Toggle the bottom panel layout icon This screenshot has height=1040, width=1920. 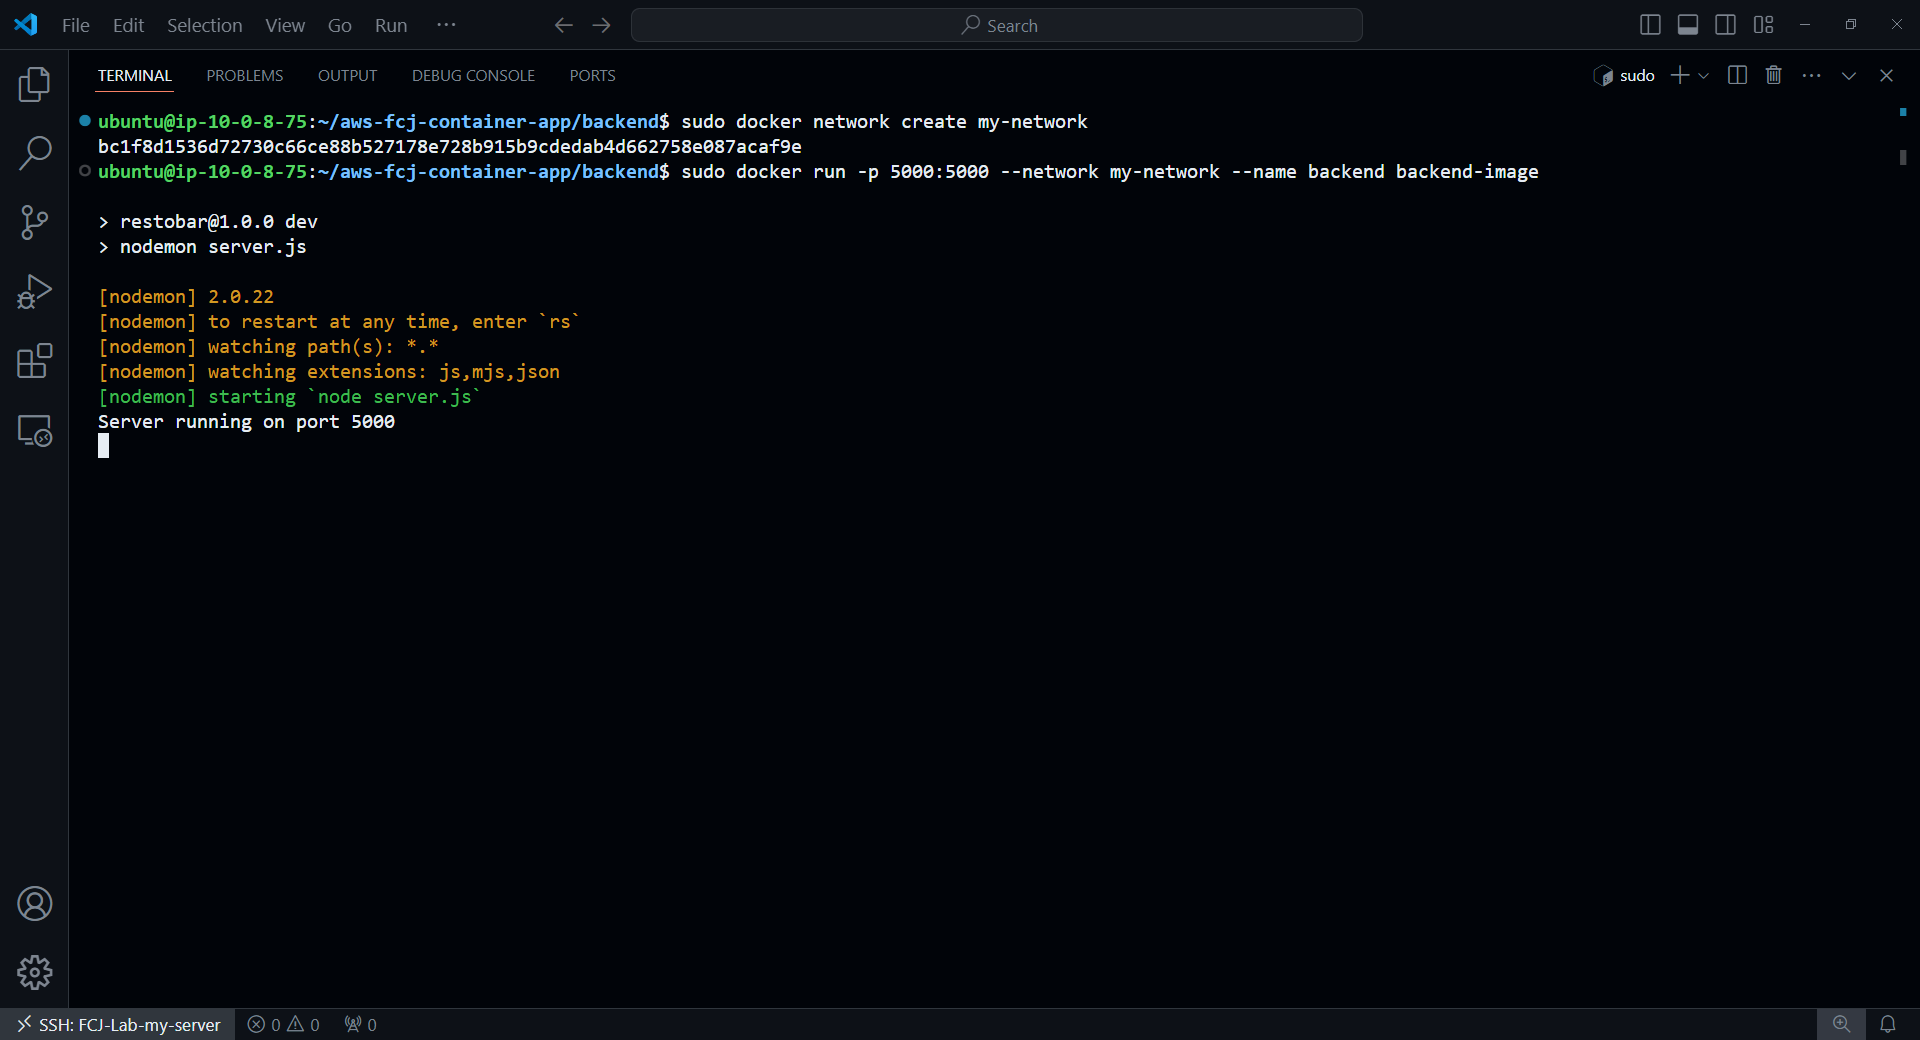click(1688, 25)
